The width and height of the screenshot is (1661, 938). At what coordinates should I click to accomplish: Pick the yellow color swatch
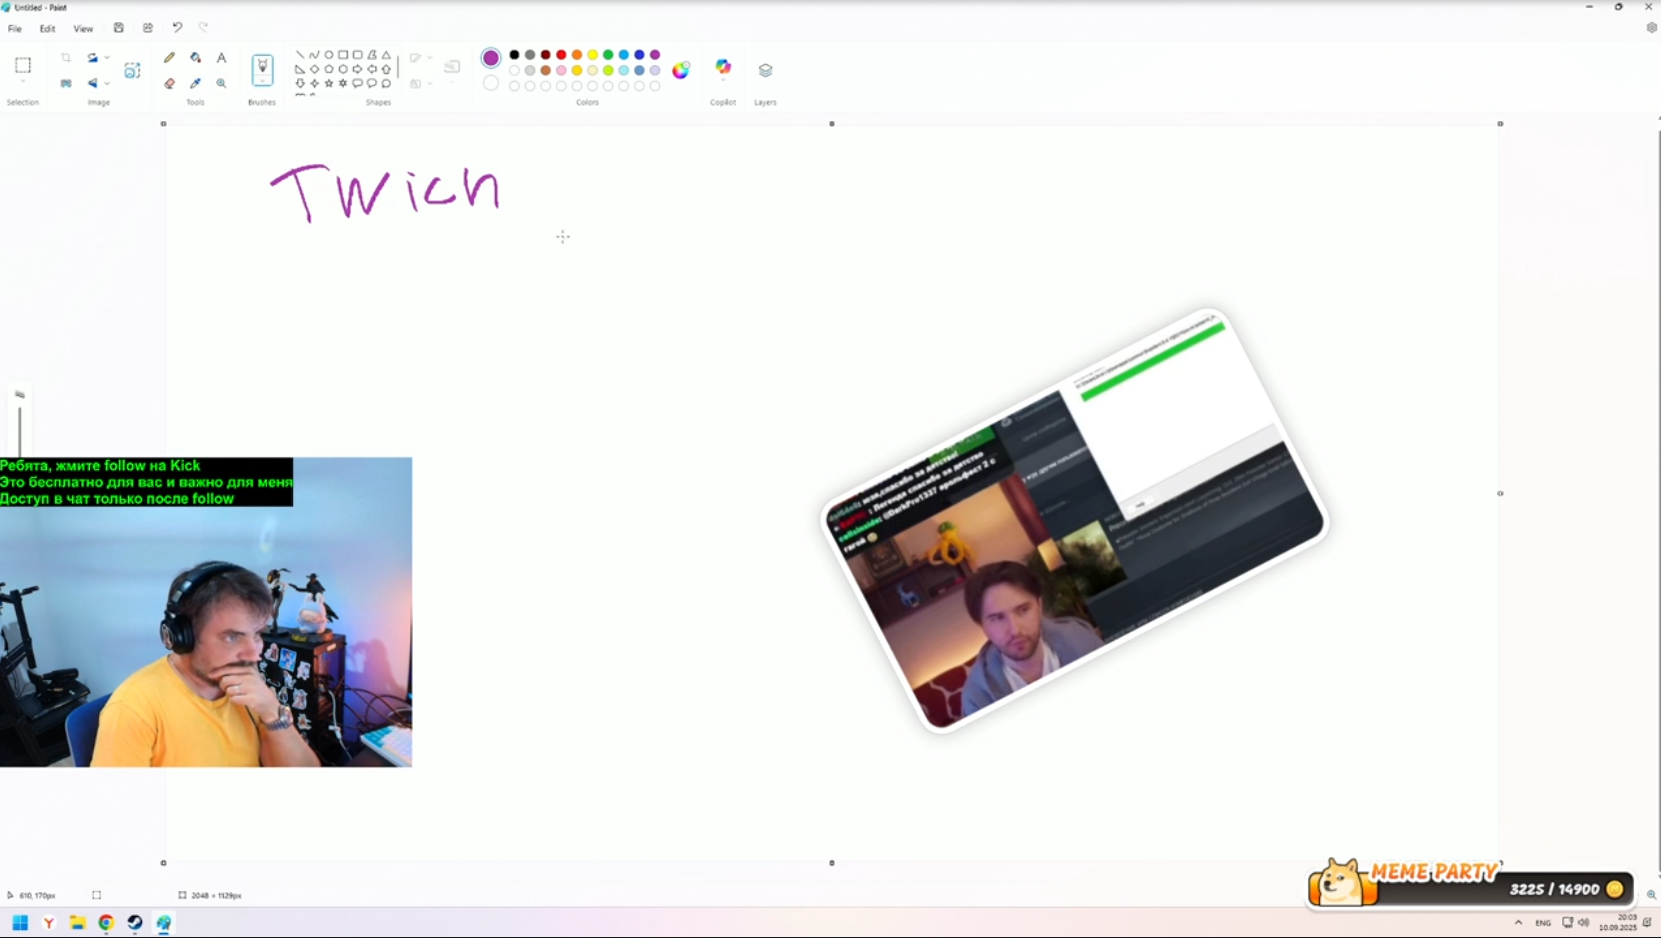592,55
